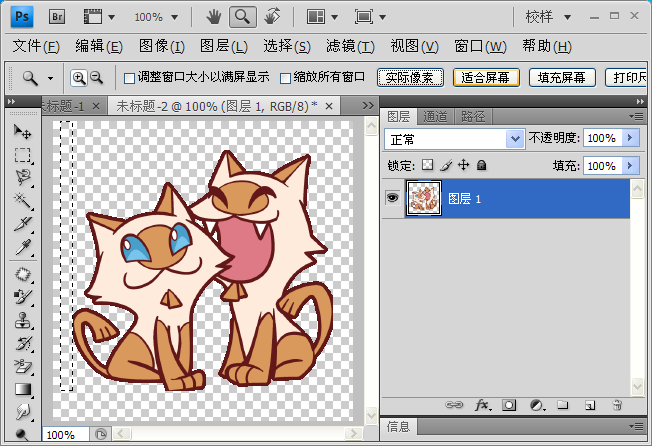This screenshot has width=652, height=446.
Task: Open the 不透明度 slider arrow
Action: [x=630, y=138]
